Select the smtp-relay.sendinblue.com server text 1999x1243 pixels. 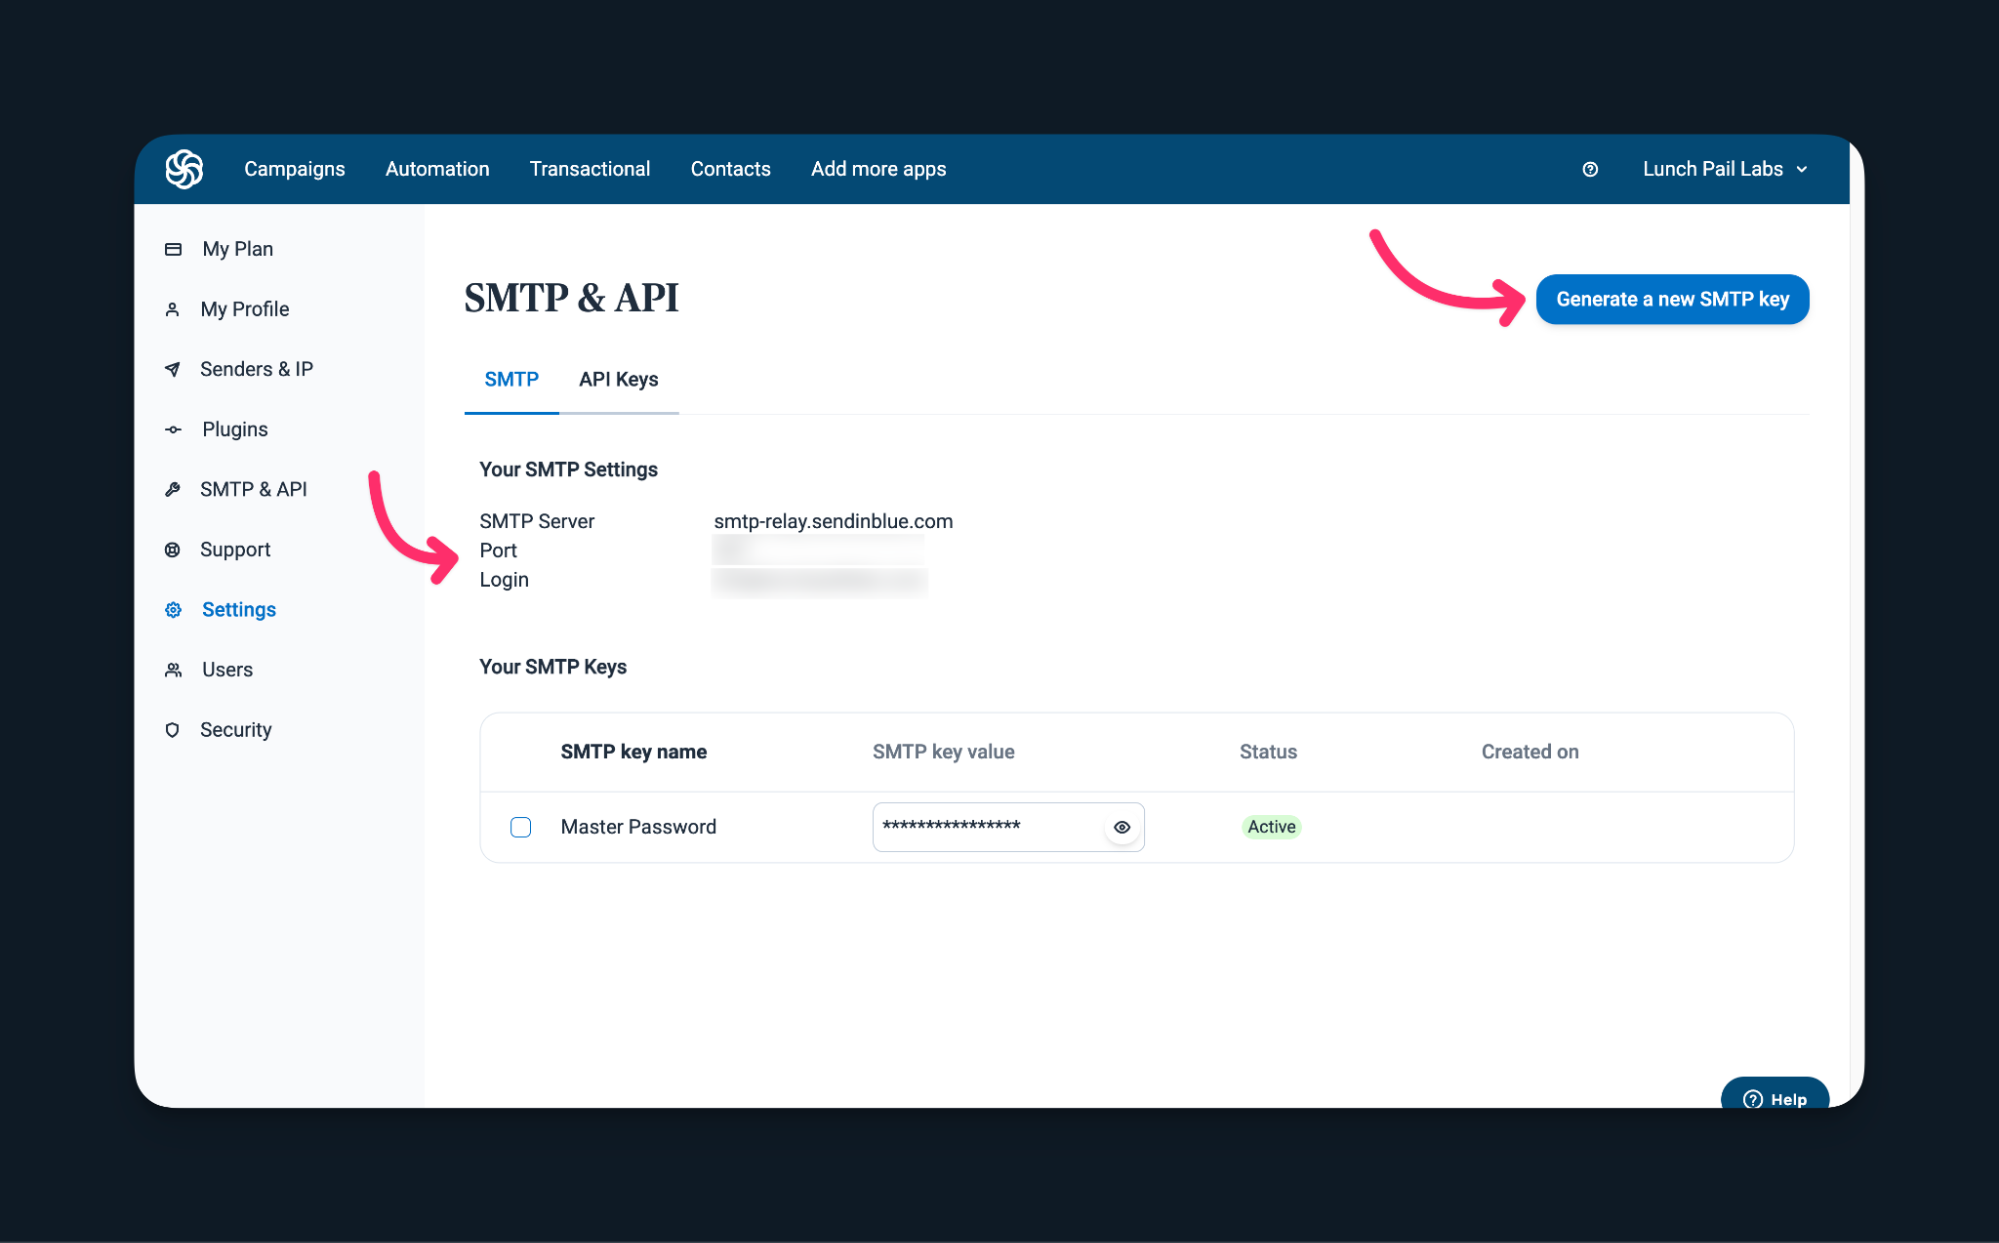point(833,521)
